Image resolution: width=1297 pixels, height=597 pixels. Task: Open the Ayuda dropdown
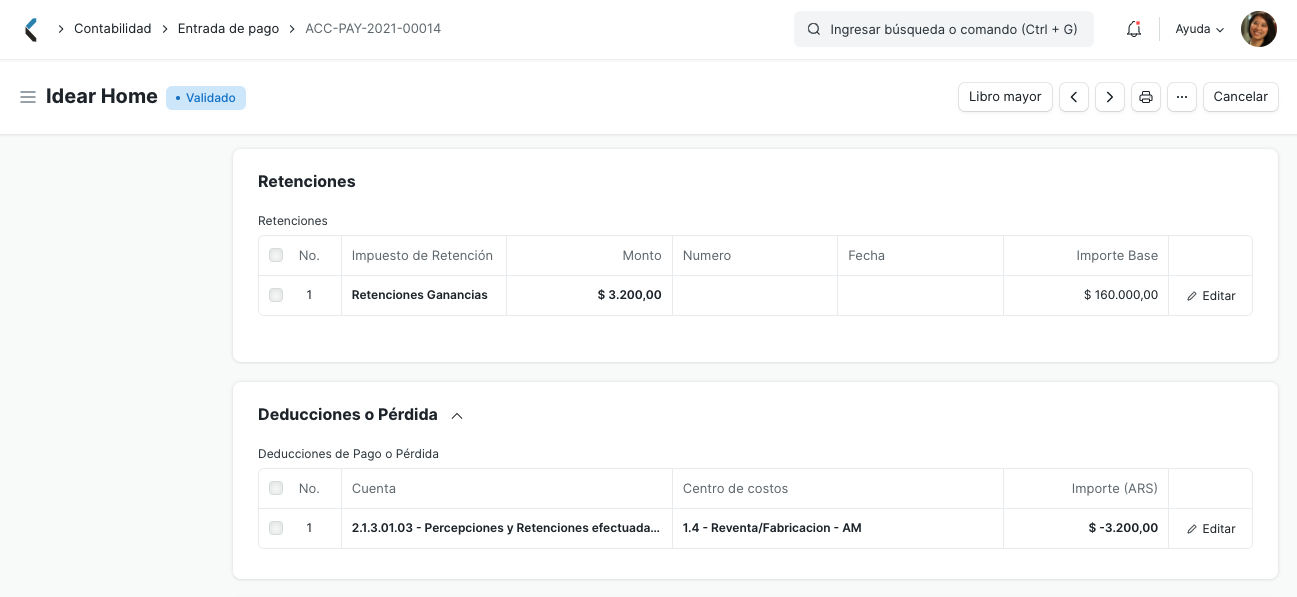(1198, 29)
